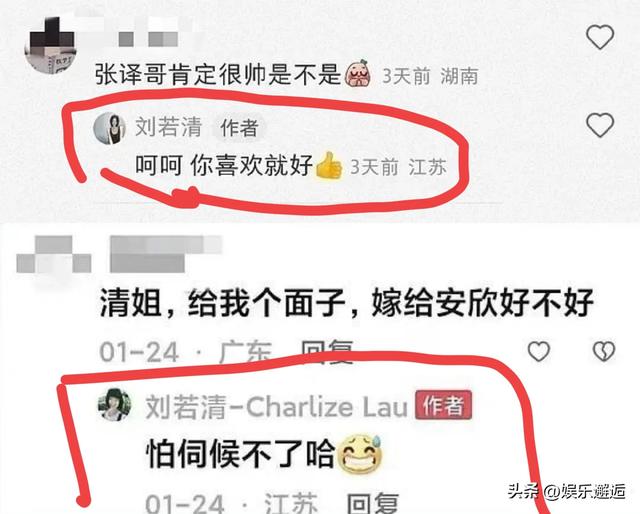Open blurred avatar of top commenter
Viewport: 640px width, 514px height.
click(51, 45)
